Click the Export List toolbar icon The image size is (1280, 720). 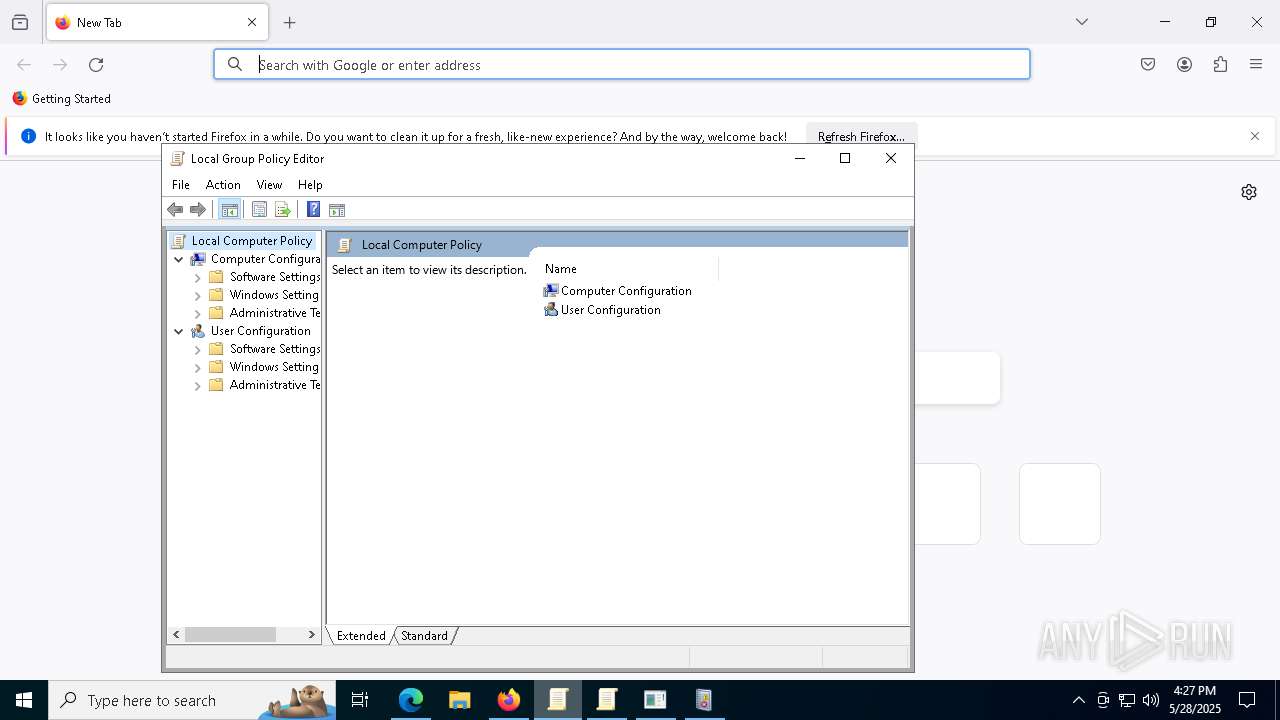(283, 210)
